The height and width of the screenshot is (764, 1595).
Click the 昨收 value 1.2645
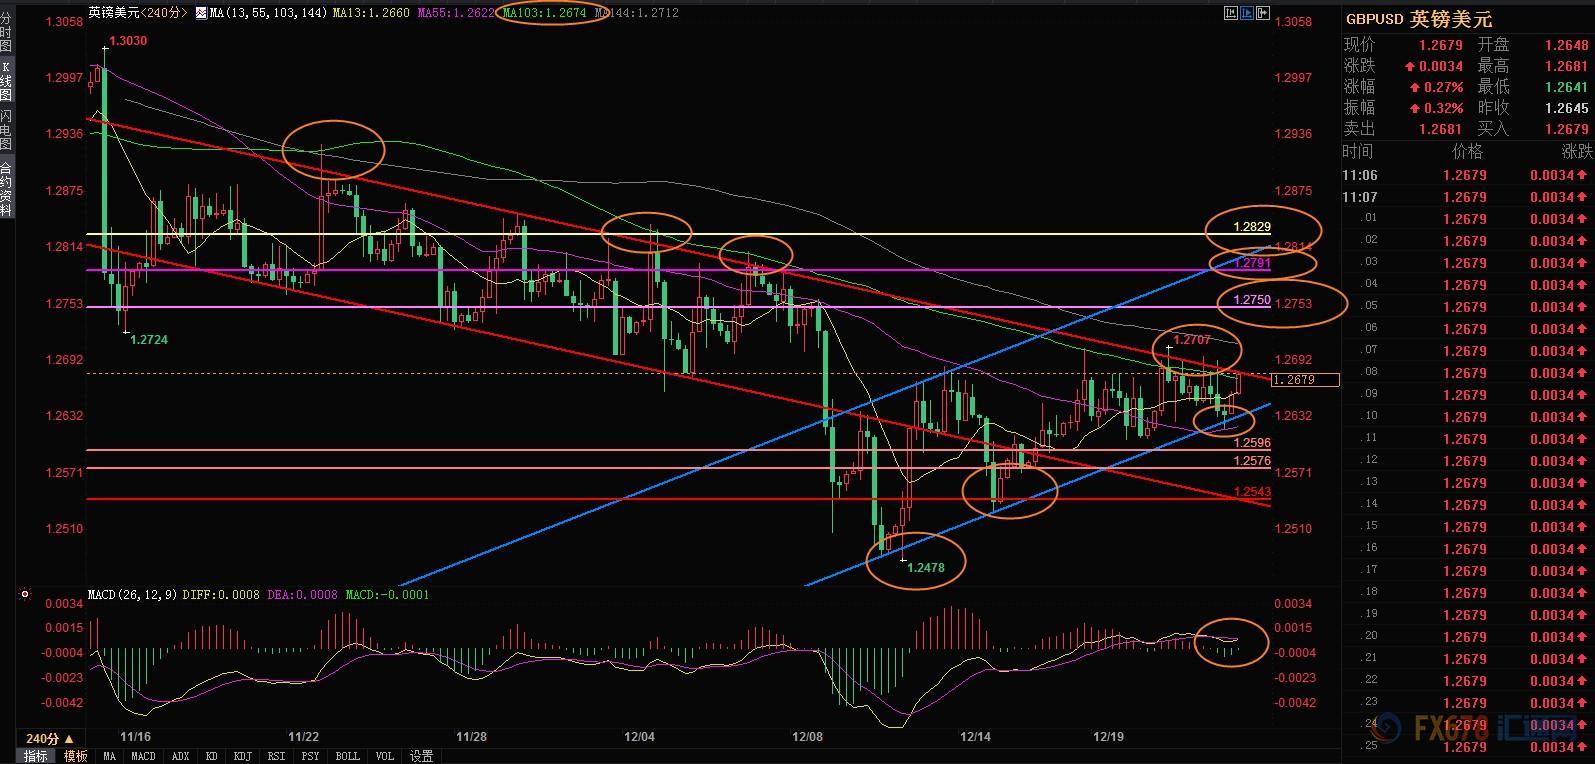(1567, 108)
